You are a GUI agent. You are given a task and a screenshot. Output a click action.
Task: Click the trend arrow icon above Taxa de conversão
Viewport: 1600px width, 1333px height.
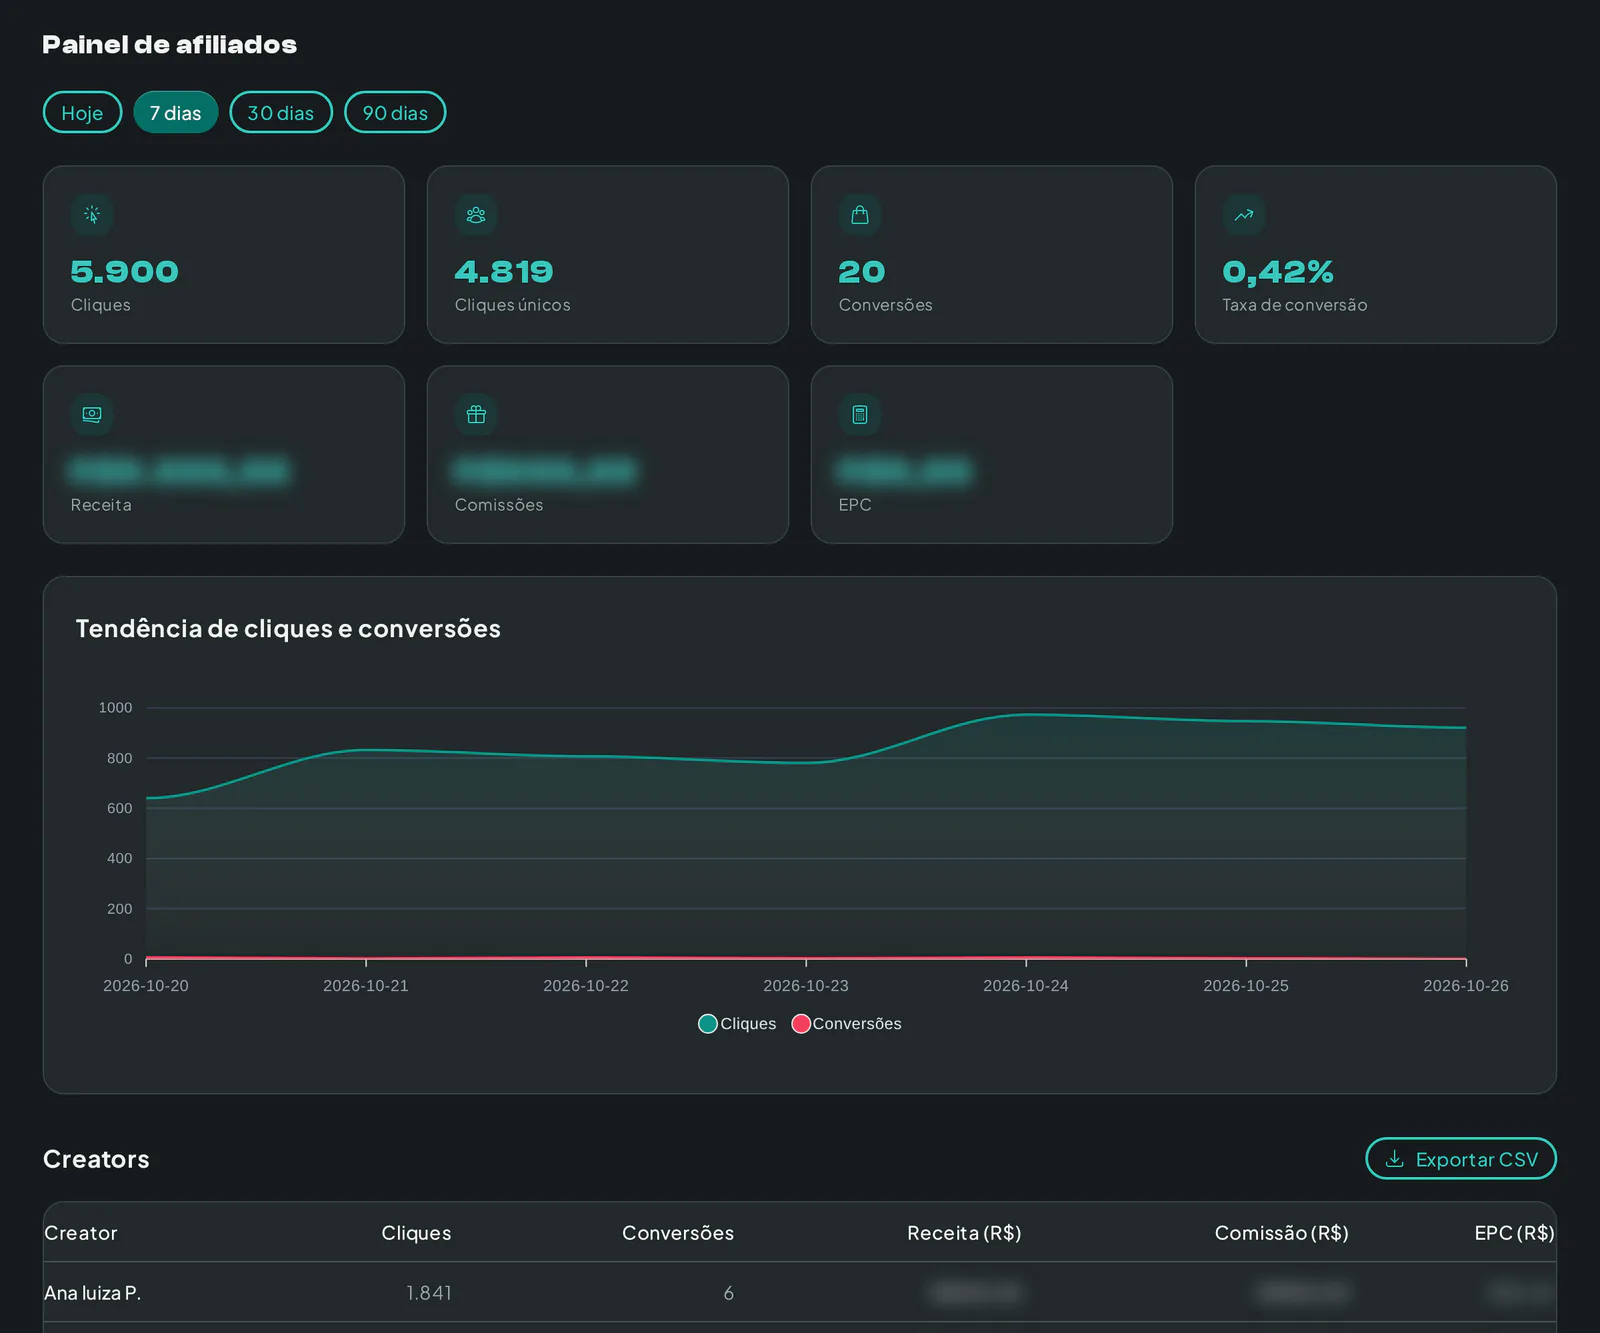1244,215
